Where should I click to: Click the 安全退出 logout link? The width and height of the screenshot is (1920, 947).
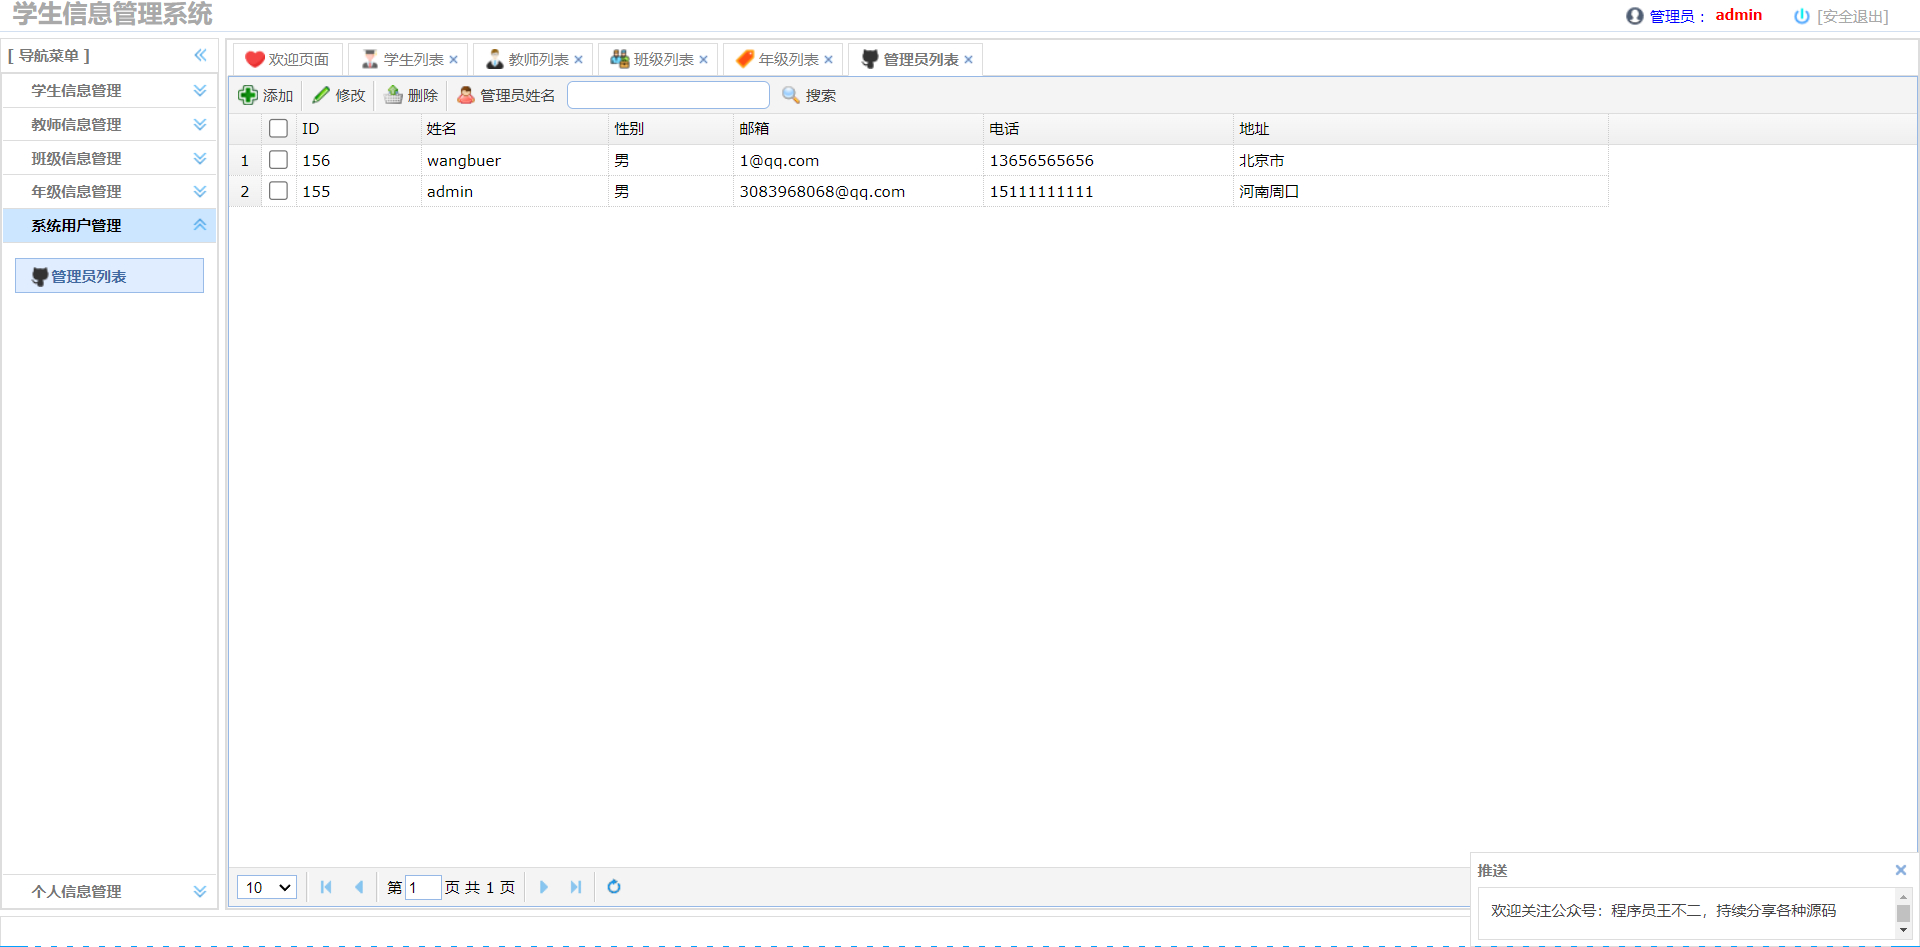click(1852, 16)
